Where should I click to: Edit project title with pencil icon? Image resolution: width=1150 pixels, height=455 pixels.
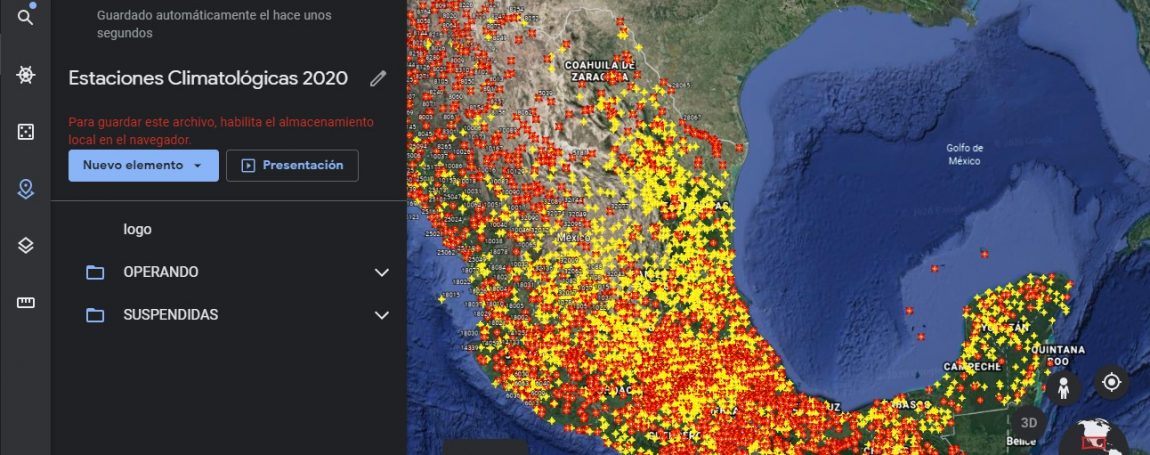(378, 79)
